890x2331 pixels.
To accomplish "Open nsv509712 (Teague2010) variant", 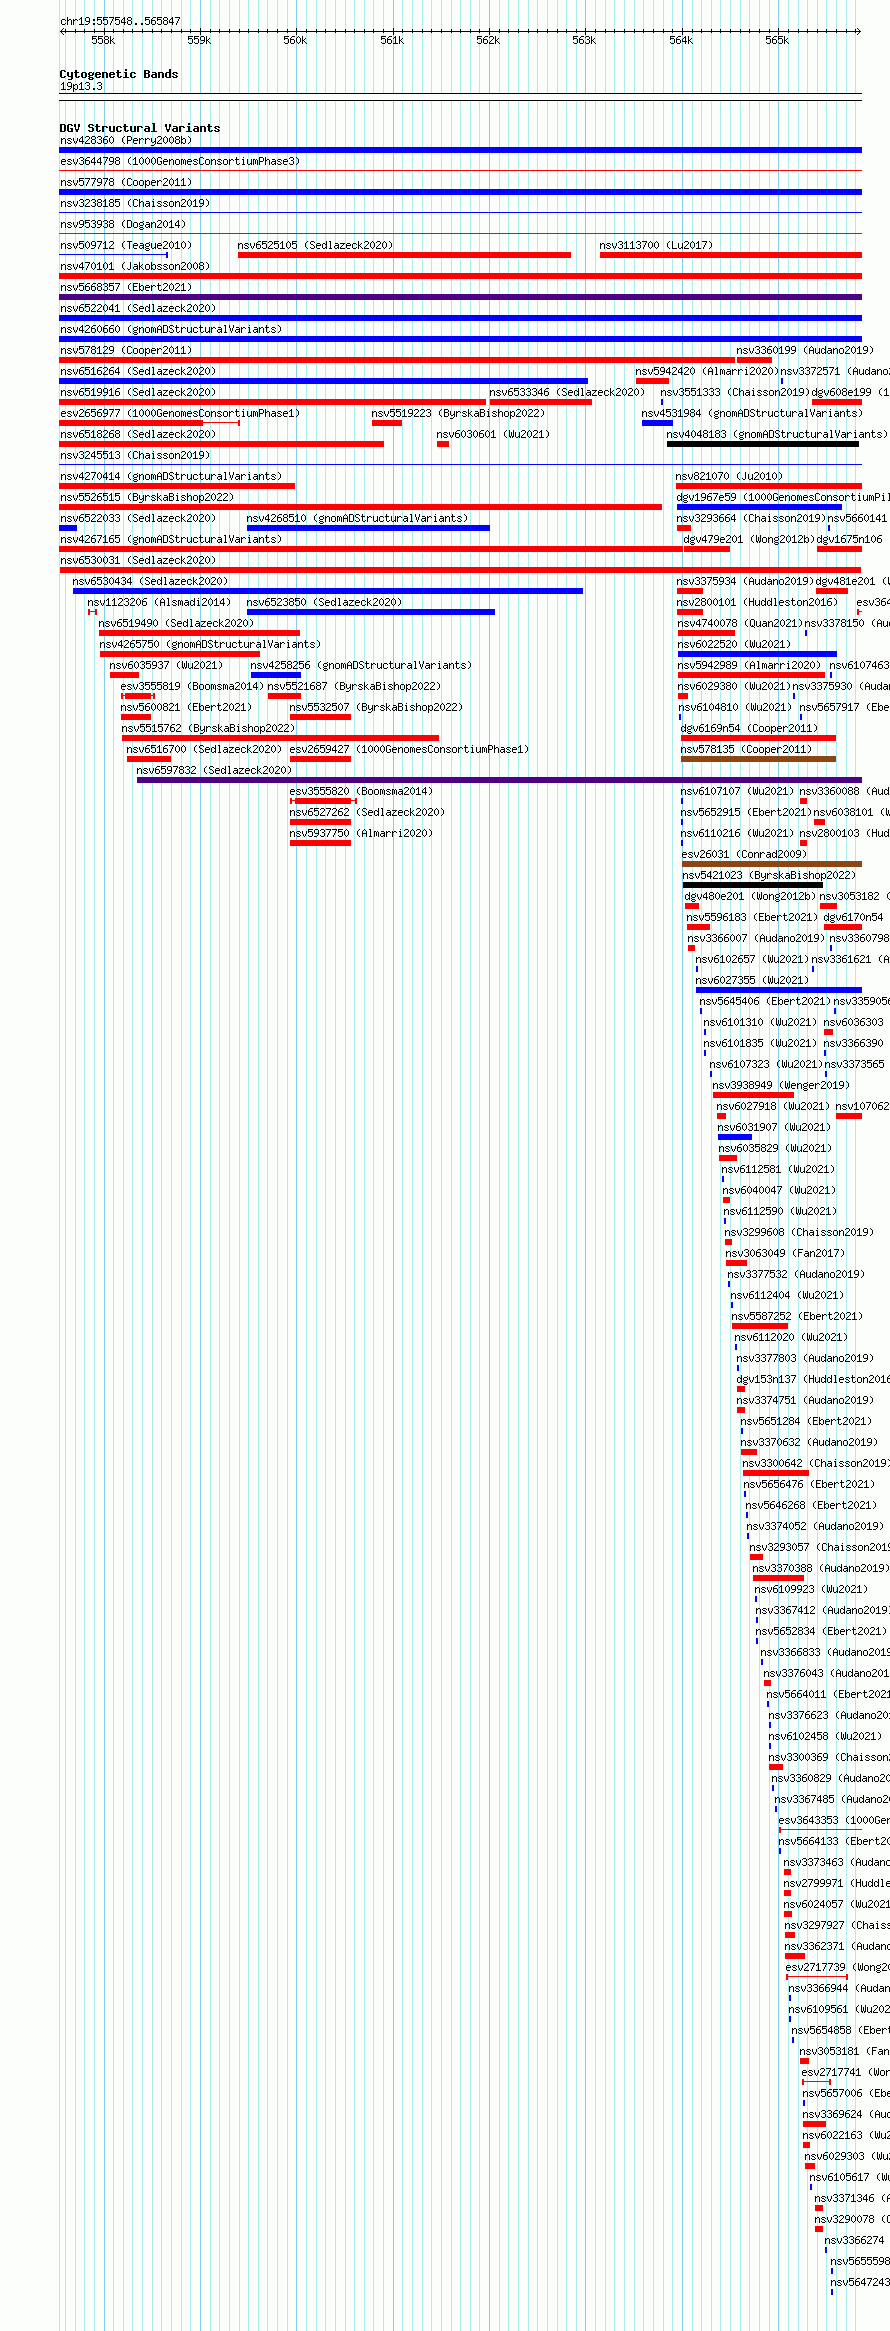I will coord(126,246).
